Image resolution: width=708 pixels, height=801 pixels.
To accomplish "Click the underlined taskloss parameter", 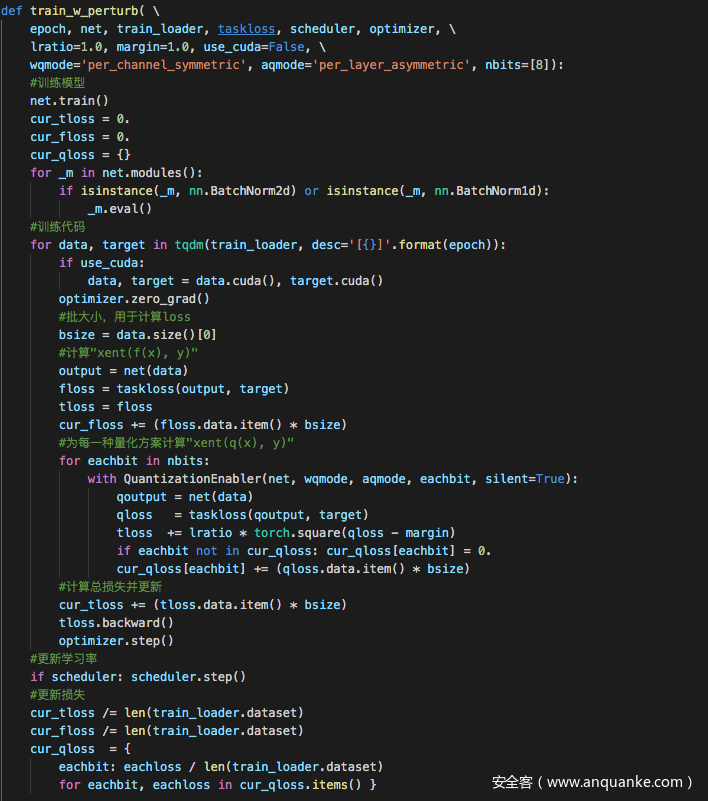I will pyautogui.click(x=246, y=29).
